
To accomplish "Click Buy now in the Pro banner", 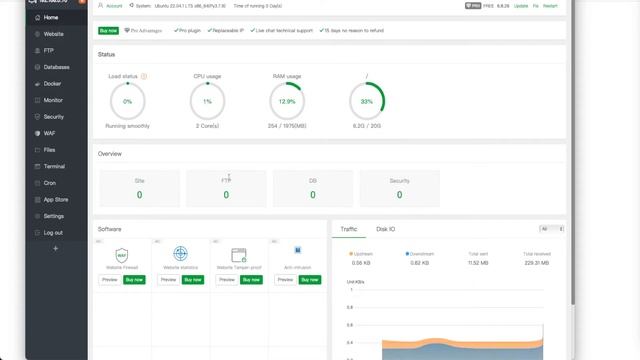I will (x=108, y=31).
